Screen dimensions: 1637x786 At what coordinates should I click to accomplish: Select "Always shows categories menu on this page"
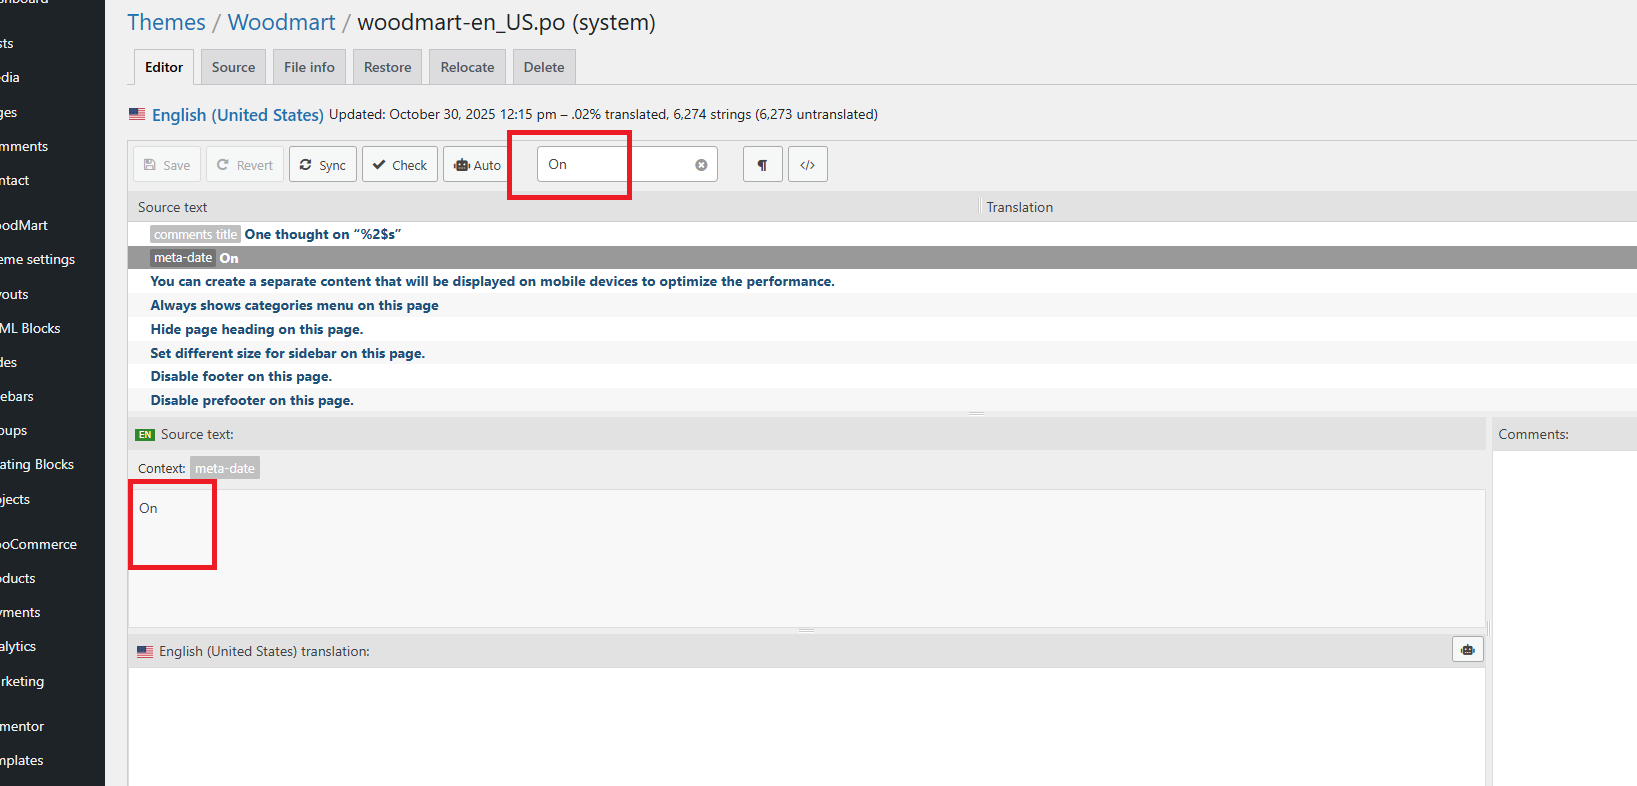click(x=882, y=305)
